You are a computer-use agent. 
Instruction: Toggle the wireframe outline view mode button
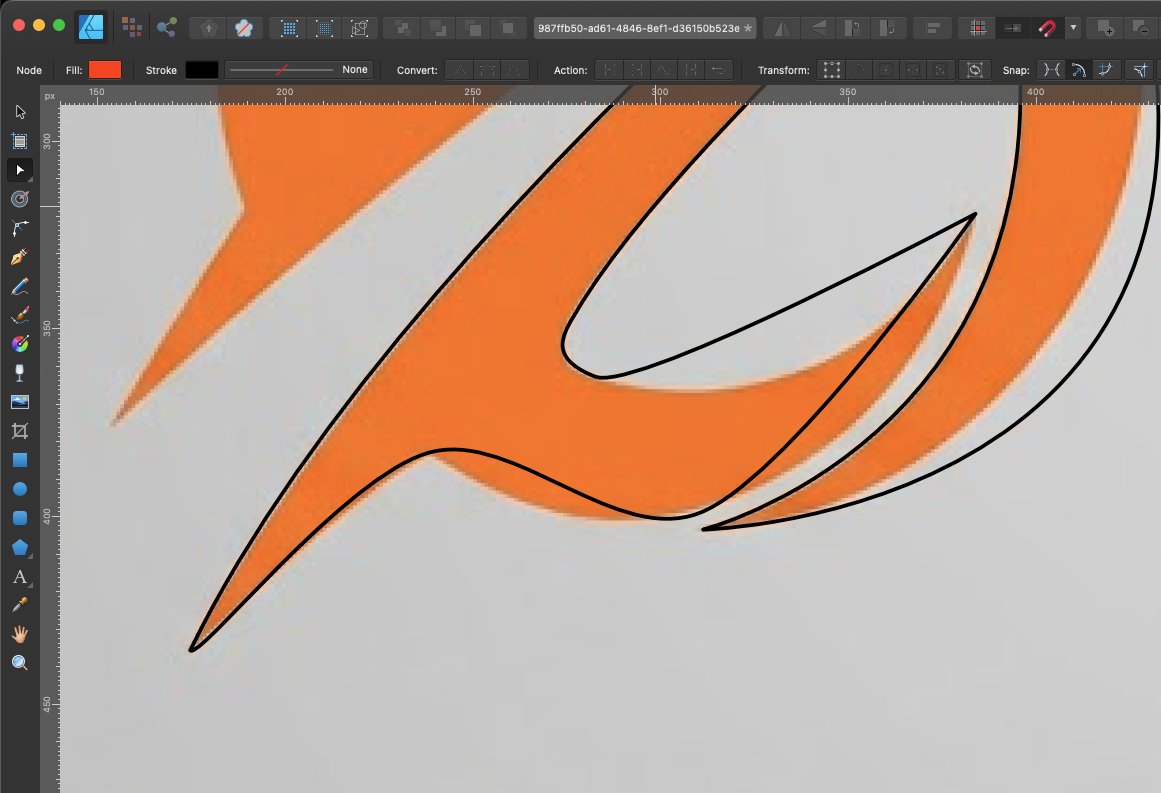[x=359, y=28]
